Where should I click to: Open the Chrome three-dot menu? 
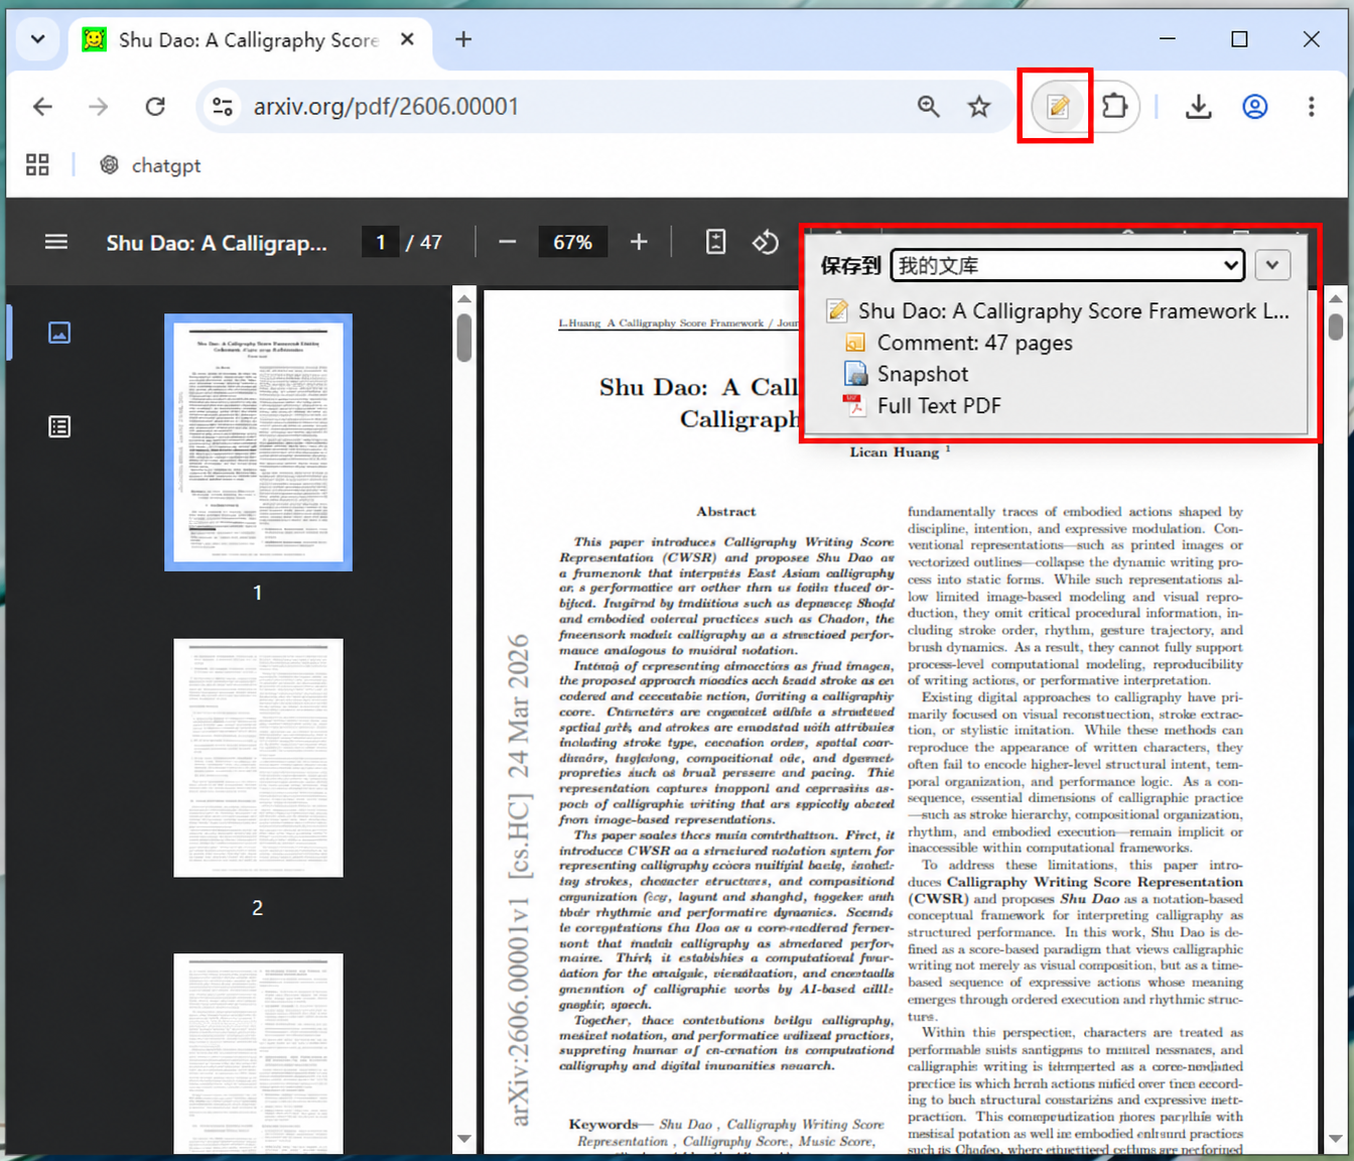(x=1311, y=106)
